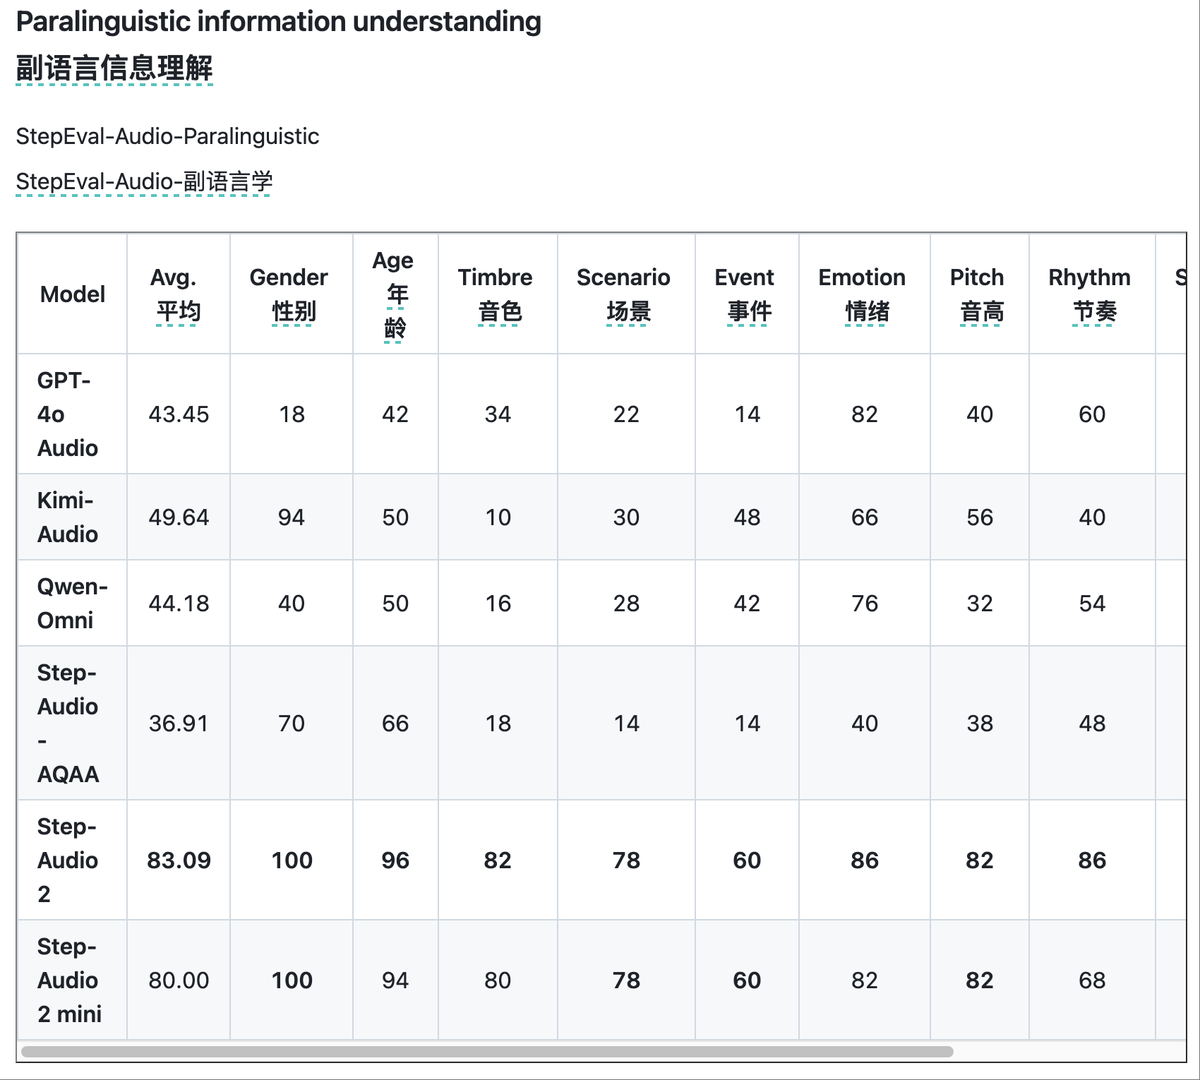Click the 'Avg. 平均' column header
Viewport: 1200px width, 1080px height.
click(x=179, y=294)
